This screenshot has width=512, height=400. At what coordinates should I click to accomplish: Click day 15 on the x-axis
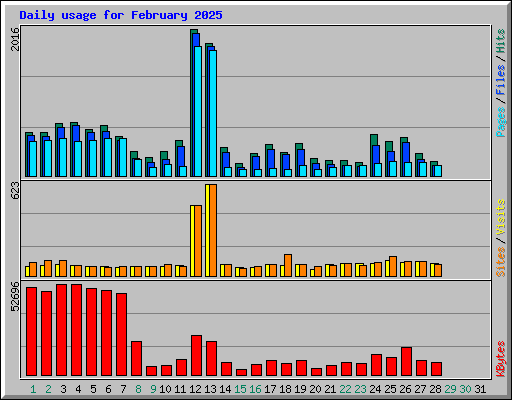pos(240,389)
